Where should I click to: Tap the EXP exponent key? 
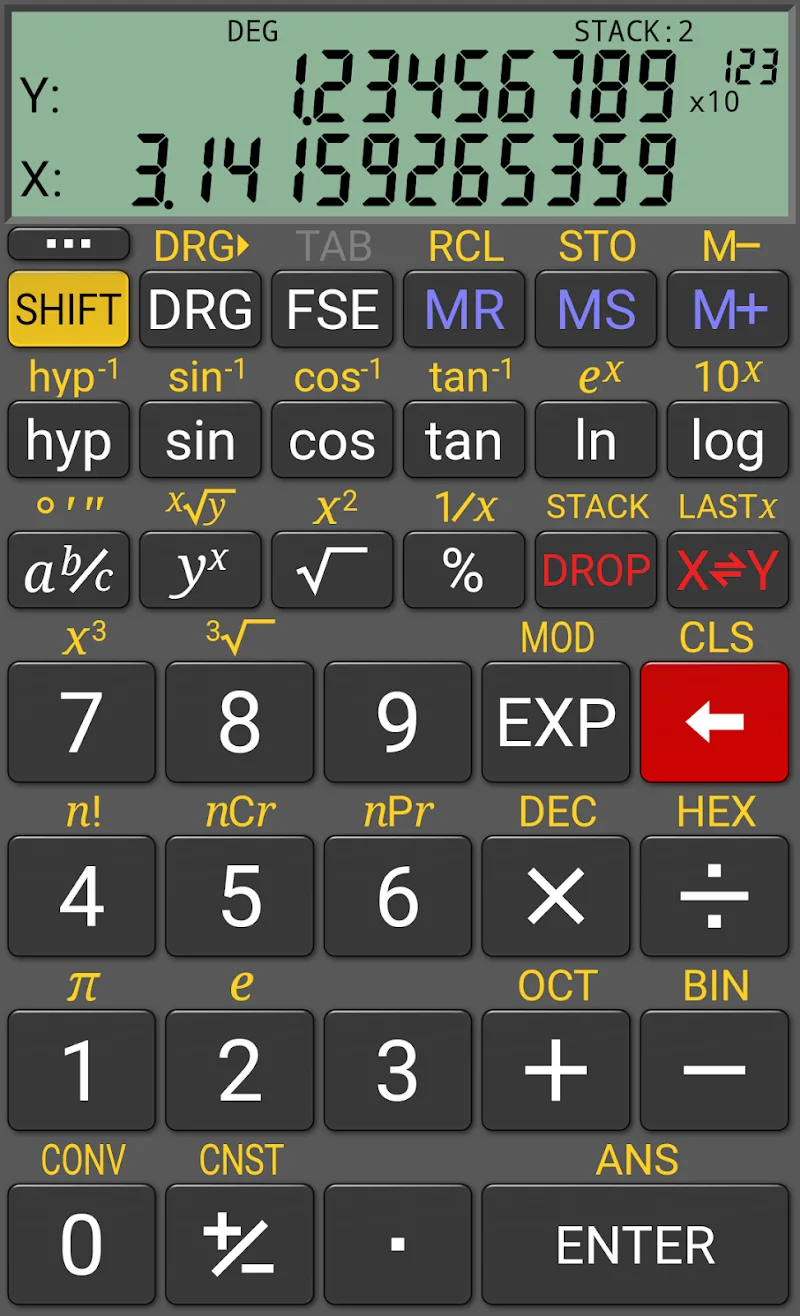[556, 721]
